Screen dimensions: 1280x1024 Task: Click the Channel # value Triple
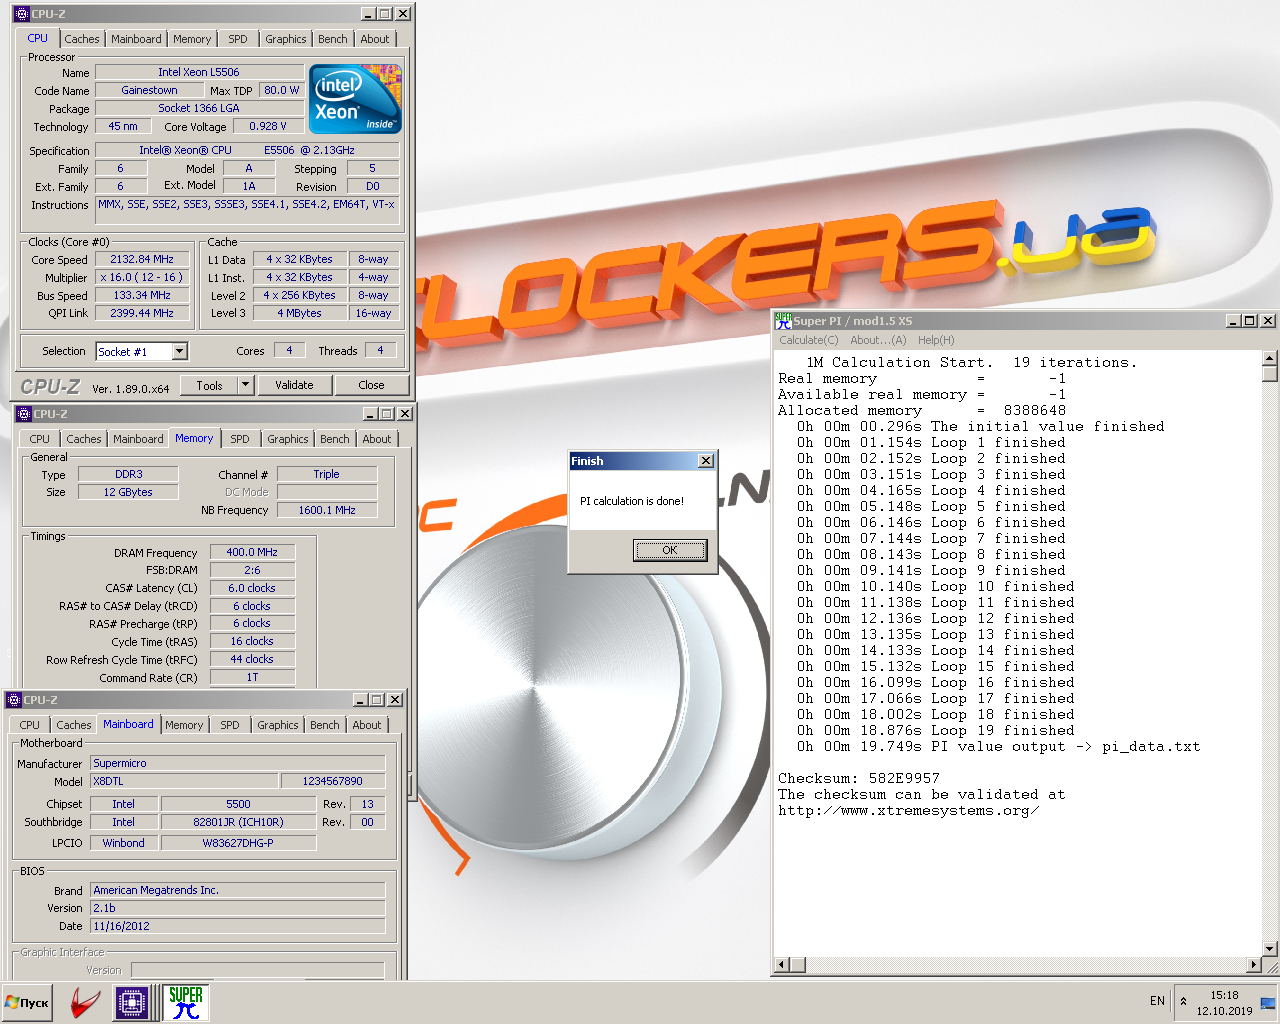[x=327, y=474]
